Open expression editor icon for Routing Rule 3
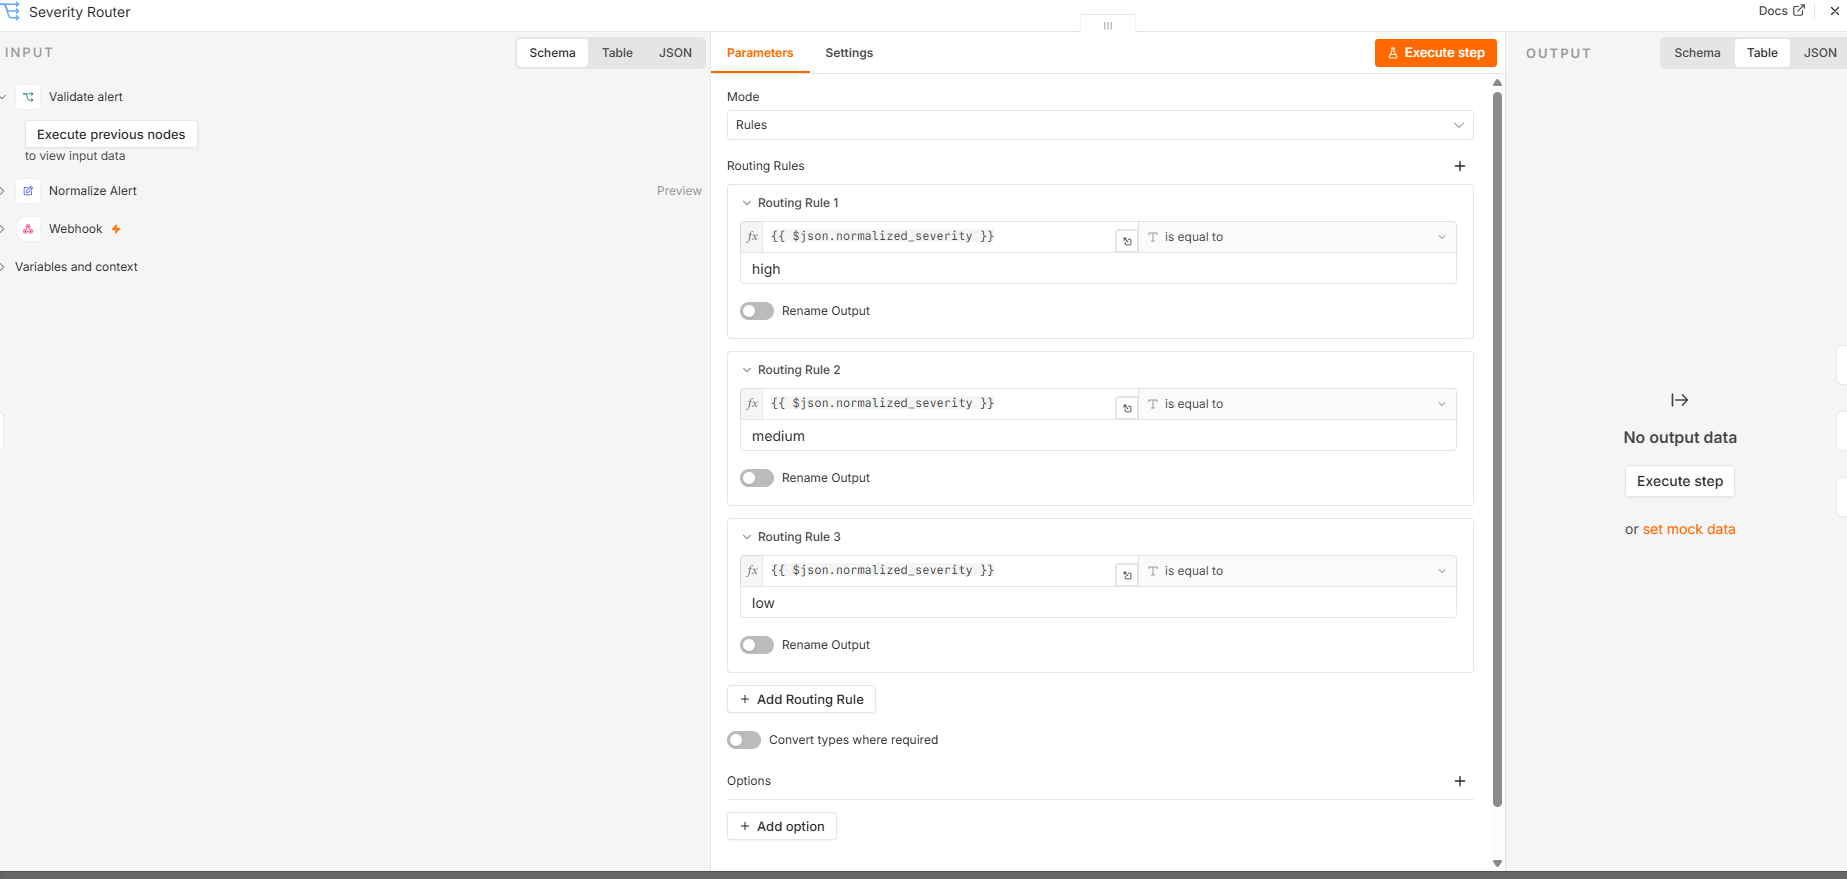This screenshot has width=1847, height=879. [1127, 575]
